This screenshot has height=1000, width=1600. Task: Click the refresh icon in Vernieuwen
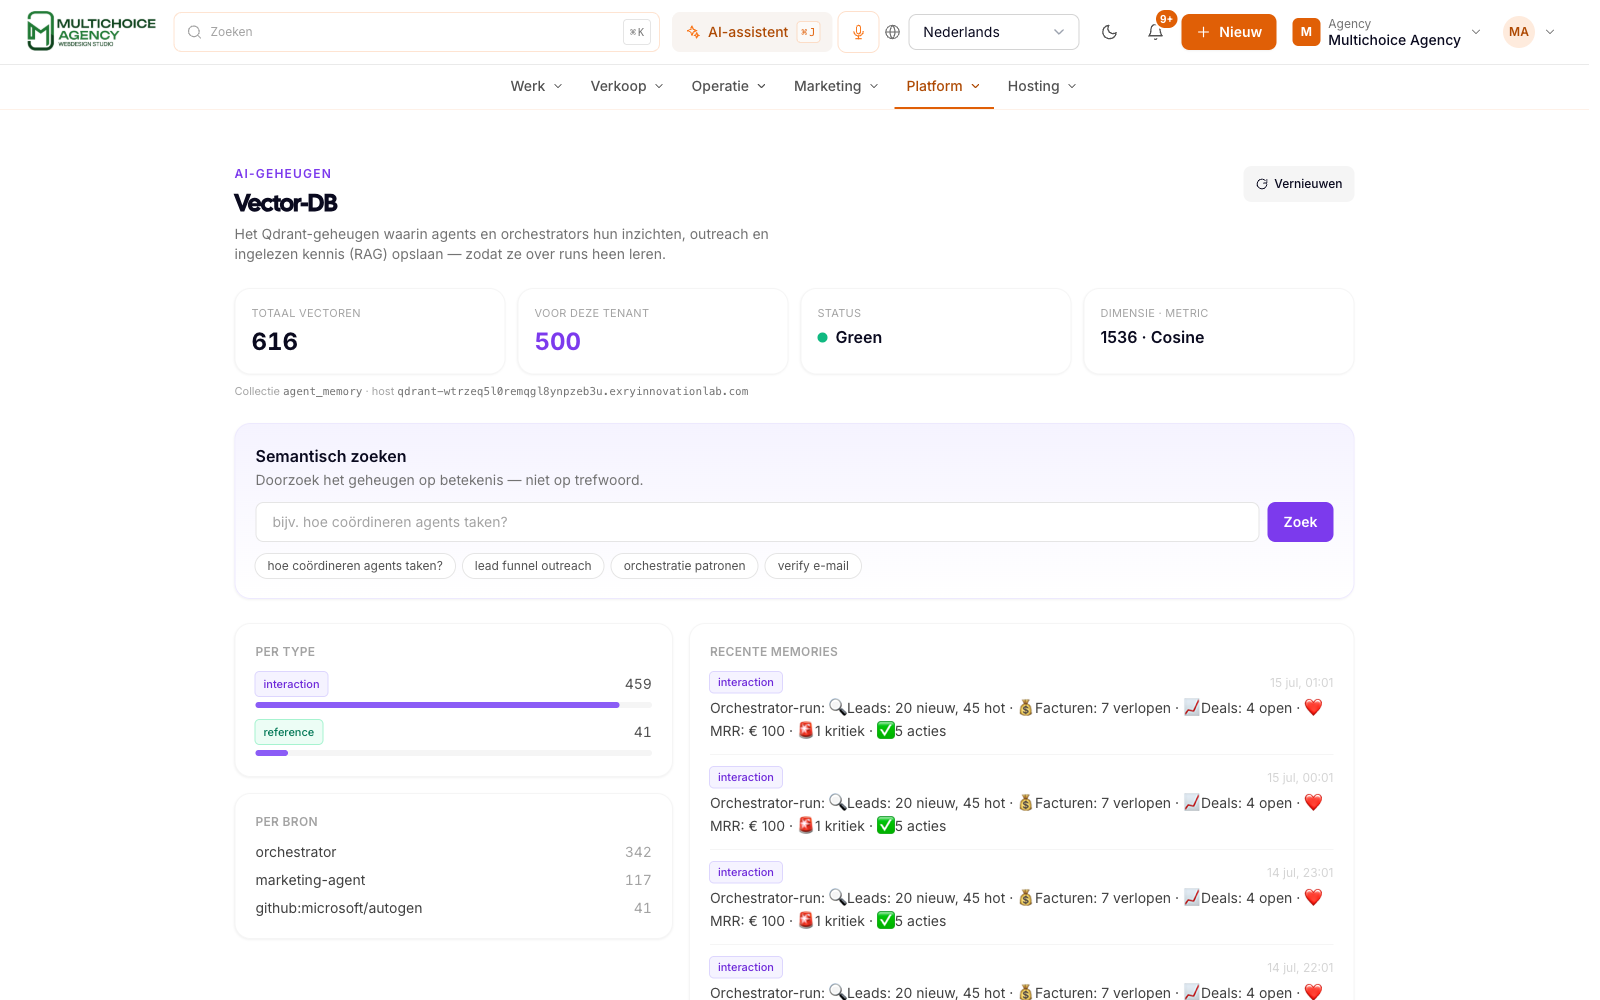point(1262,184)
